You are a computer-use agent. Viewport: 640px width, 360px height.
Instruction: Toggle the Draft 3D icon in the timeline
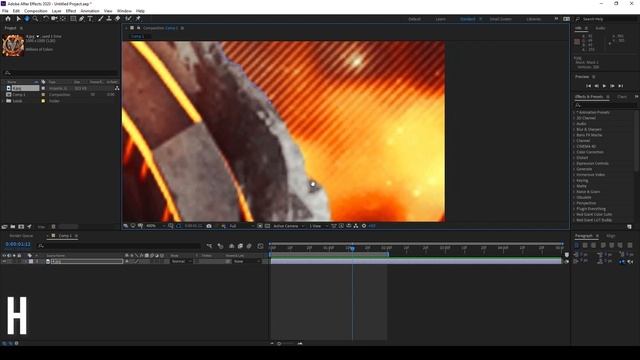(x=220, y=246)
